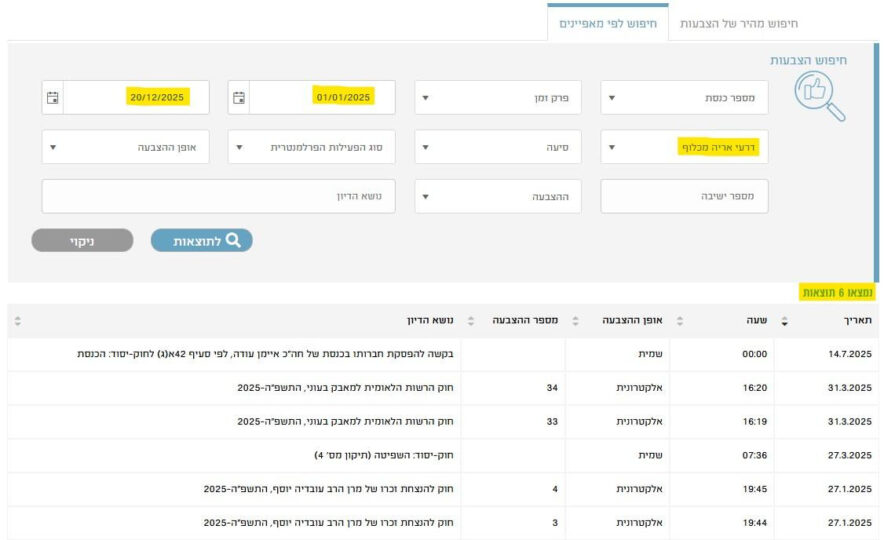
Task: Sort results by תאריך column arrow
Action: (x=783, y=322)
